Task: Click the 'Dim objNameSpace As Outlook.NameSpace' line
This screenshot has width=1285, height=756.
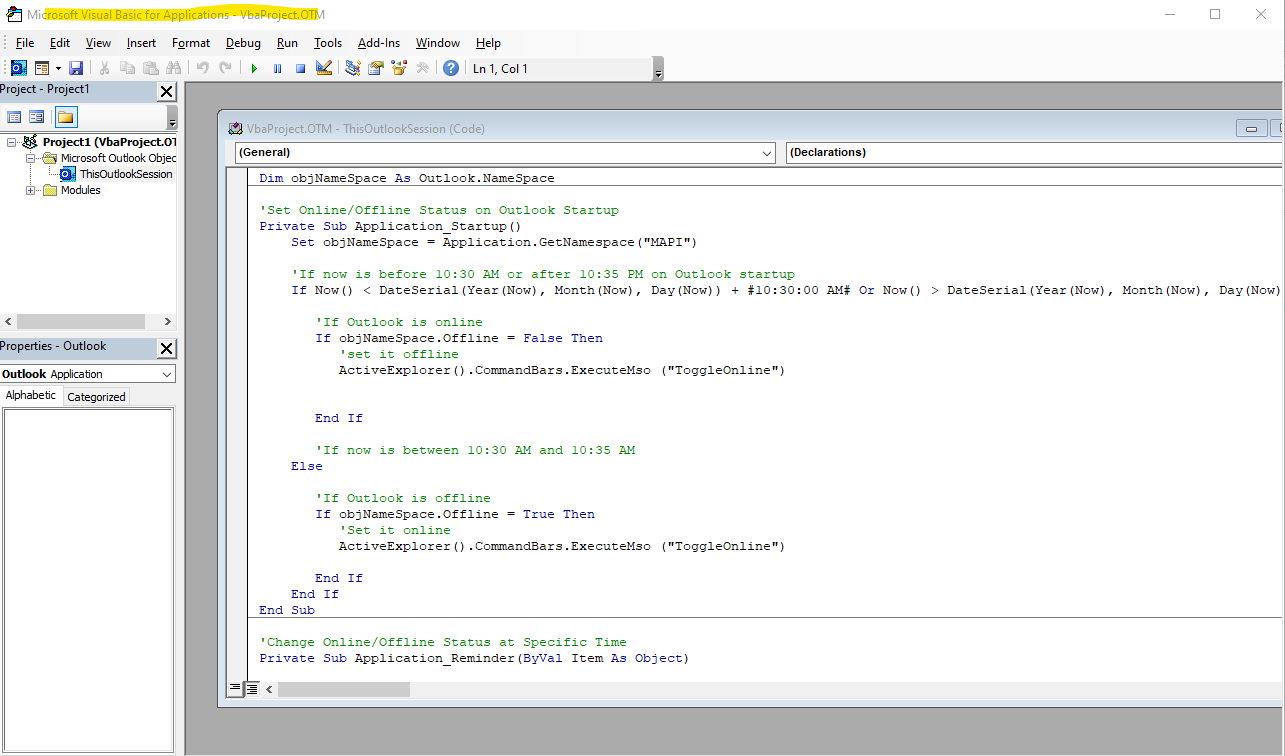Action: [x=406, y=178]
